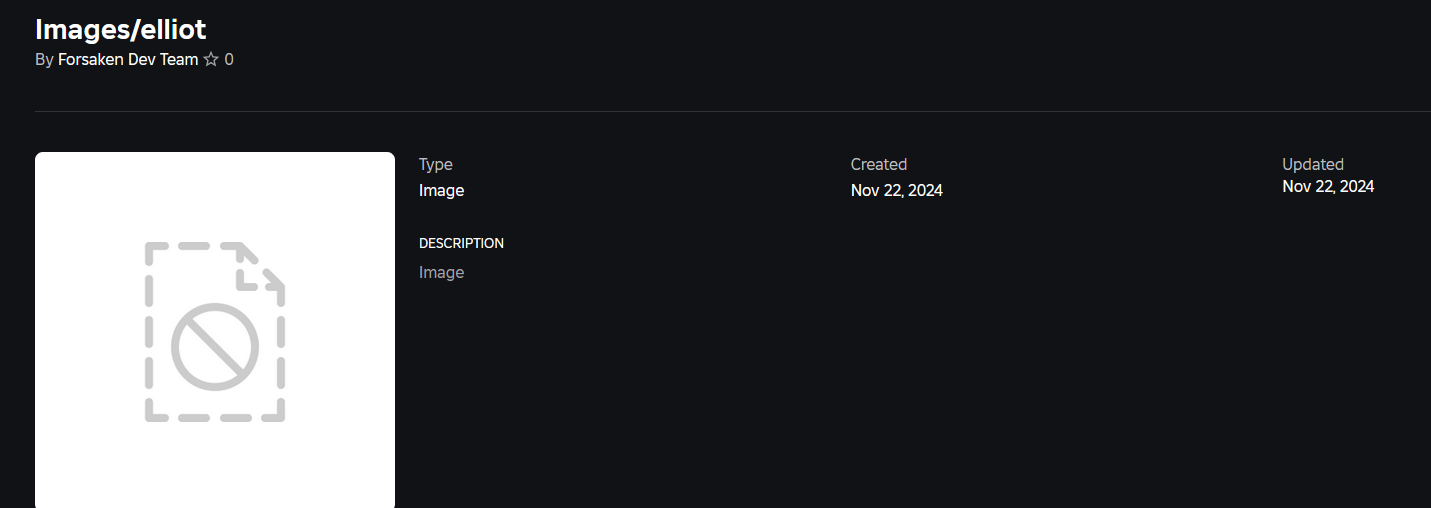Click the favorite star icon
The image size is (1431, 508).
pyautogui.click(x=211, y=60)
